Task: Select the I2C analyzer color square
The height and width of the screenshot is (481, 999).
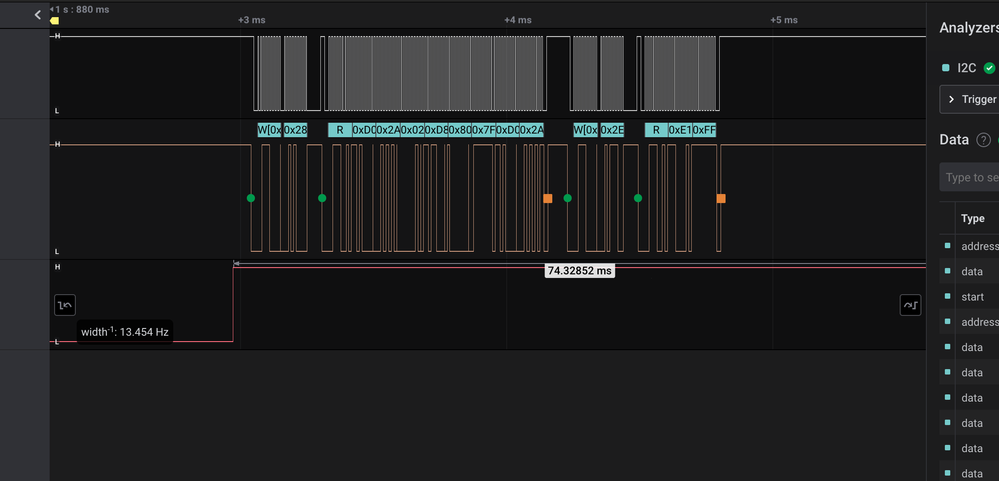Action: click(945, 68)
